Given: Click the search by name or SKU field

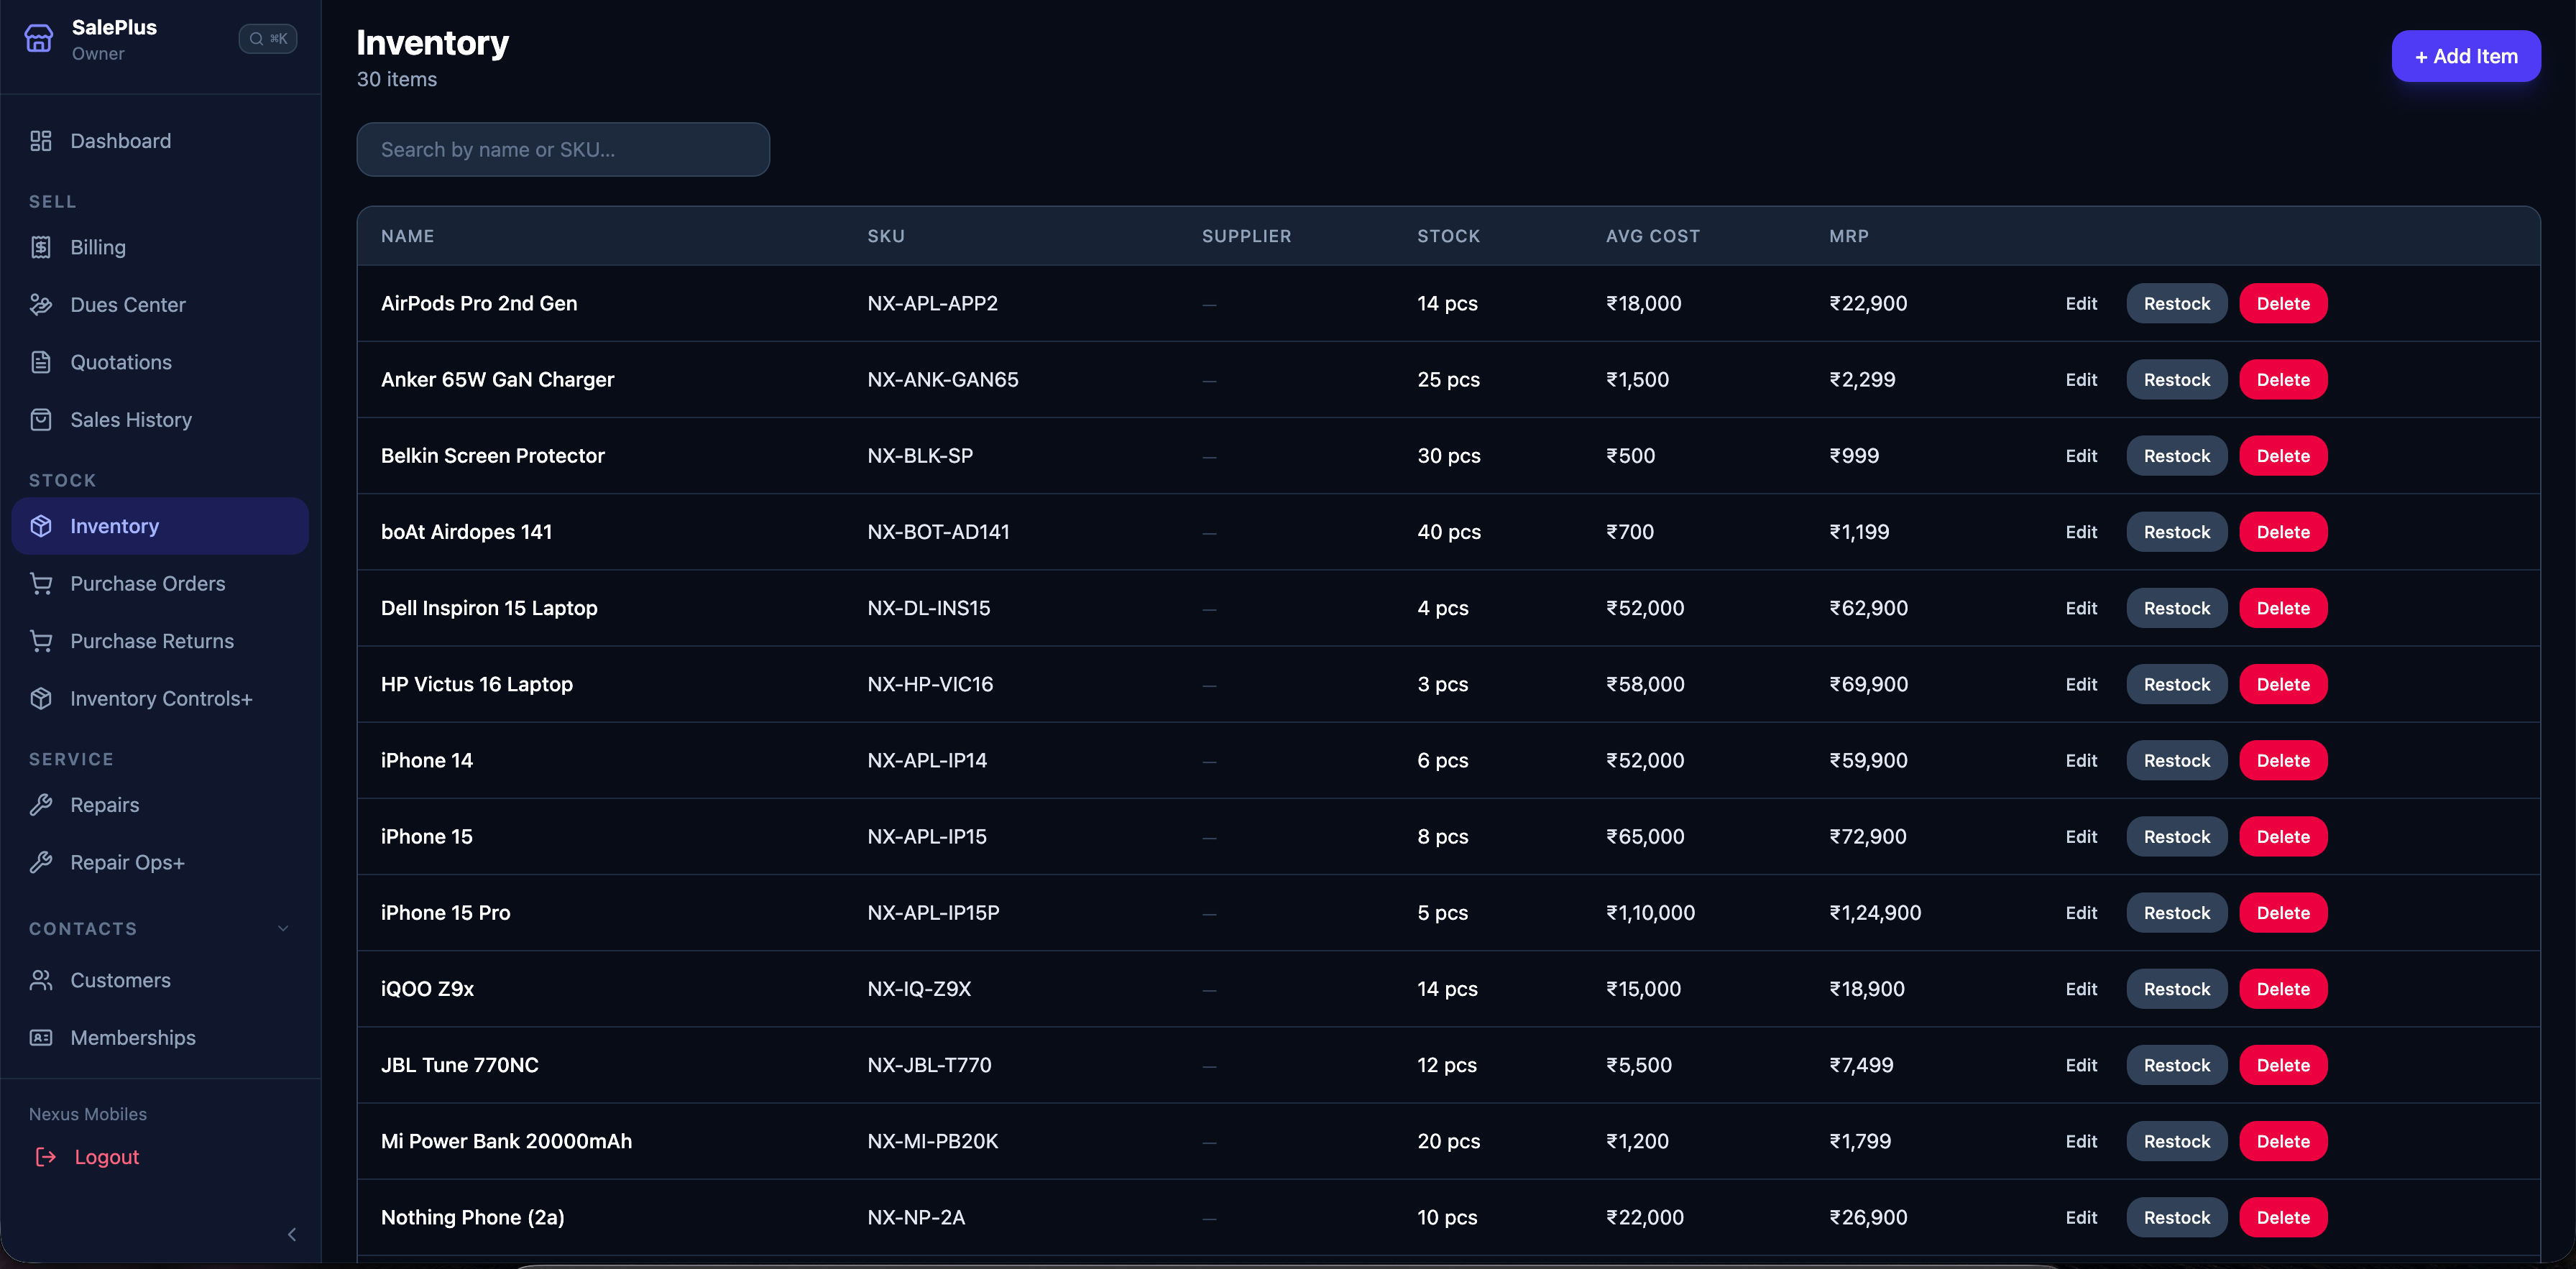Looking at the screenshot, I should [563, 149].
